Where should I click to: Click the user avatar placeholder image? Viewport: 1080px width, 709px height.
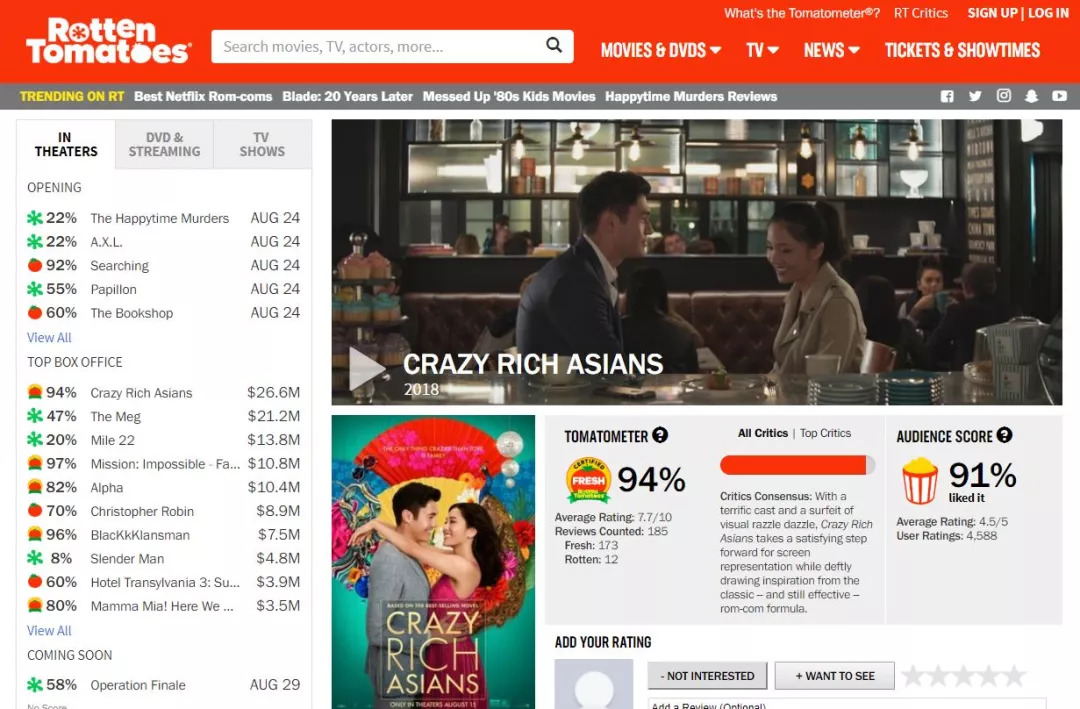coord(594,684)
